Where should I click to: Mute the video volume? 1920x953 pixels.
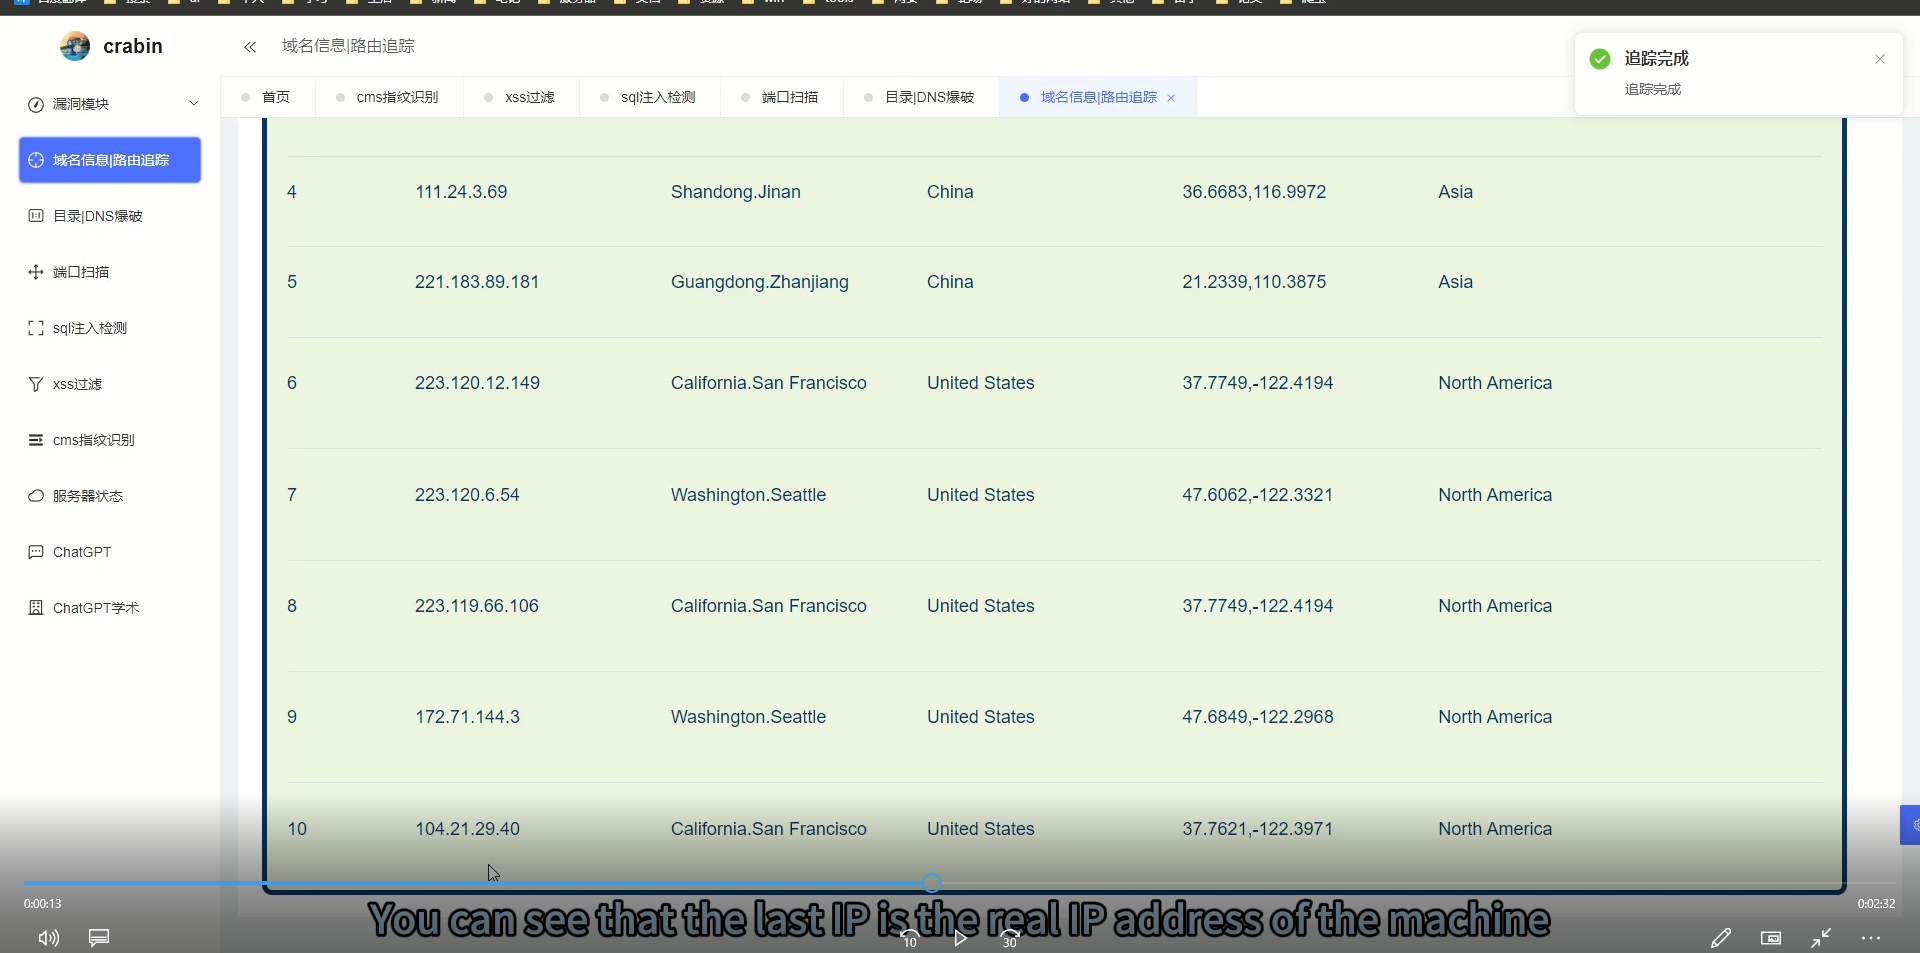[48, 938]
